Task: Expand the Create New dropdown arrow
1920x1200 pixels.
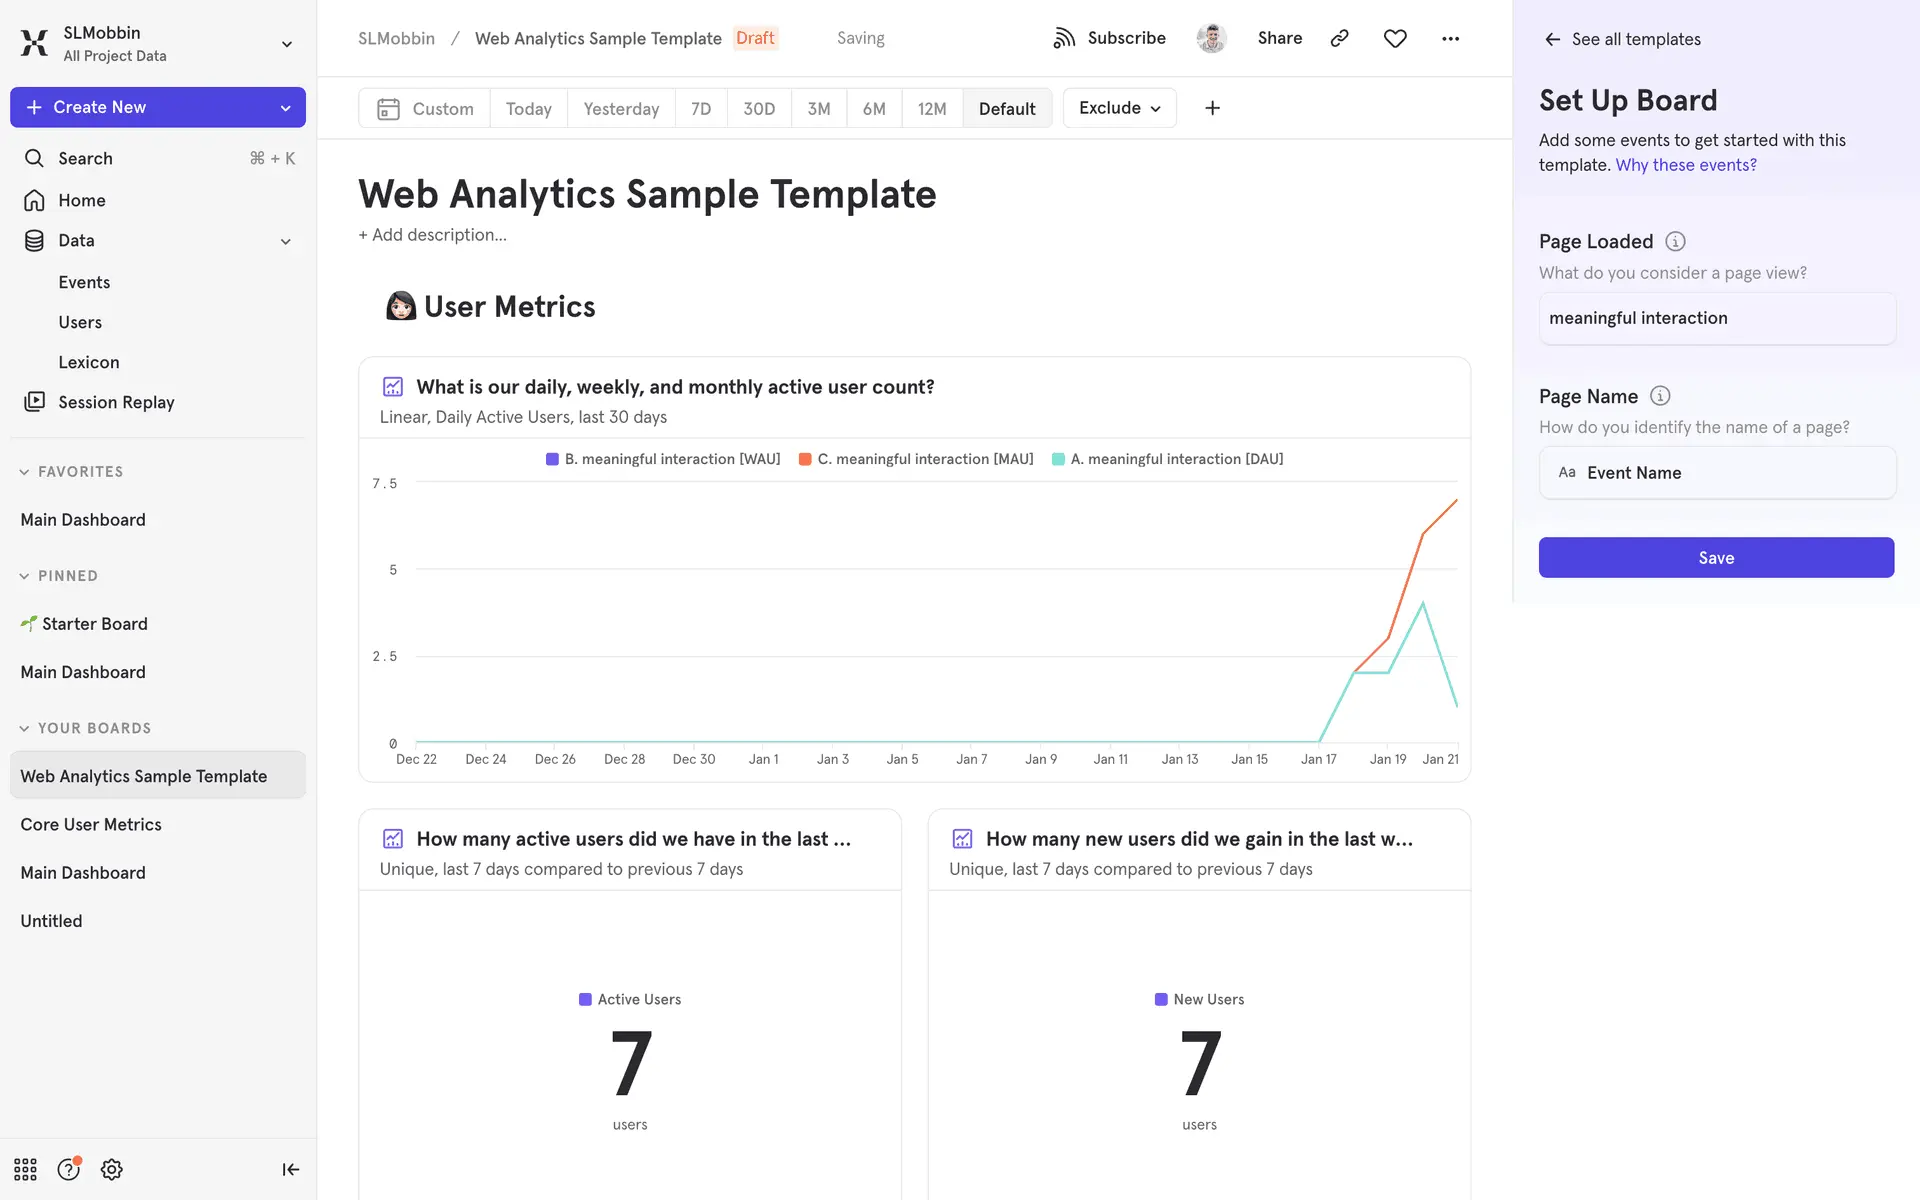Action: click(286, 108)
